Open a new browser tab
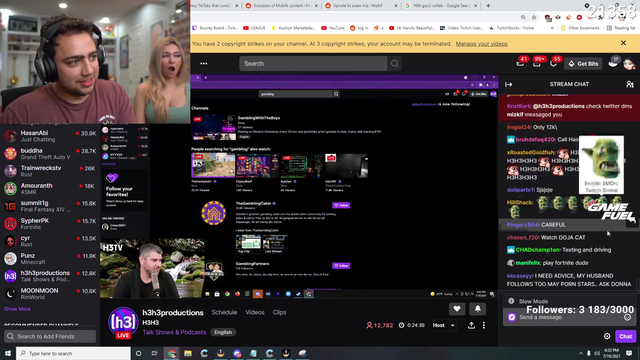 pyautogui.click(x=488, y=6)
